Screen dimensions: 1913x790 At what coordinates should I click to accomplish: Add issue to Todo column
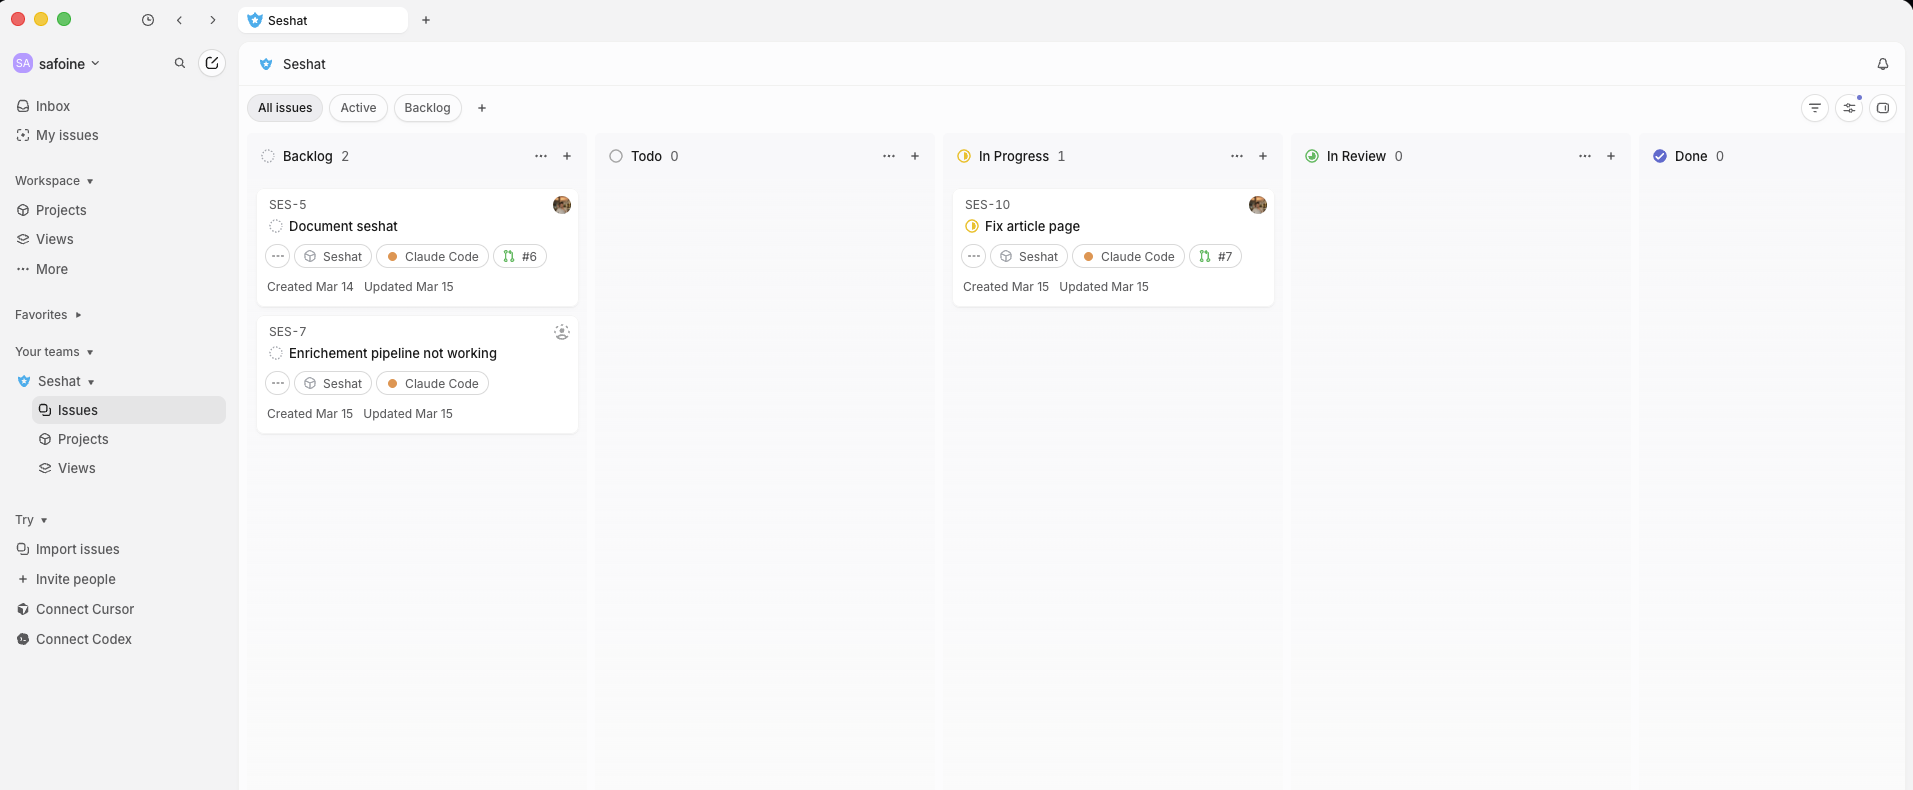coord(914,156)
